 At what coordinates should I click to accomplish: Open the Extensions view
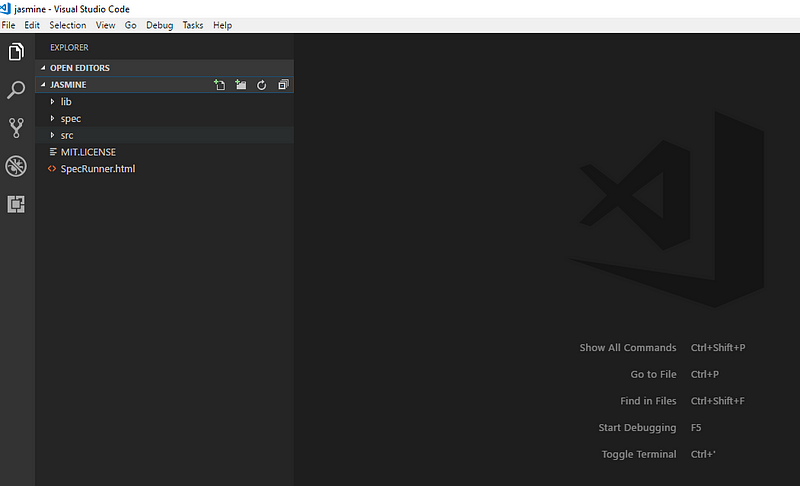pyautogui.click(x=16, y=204)
